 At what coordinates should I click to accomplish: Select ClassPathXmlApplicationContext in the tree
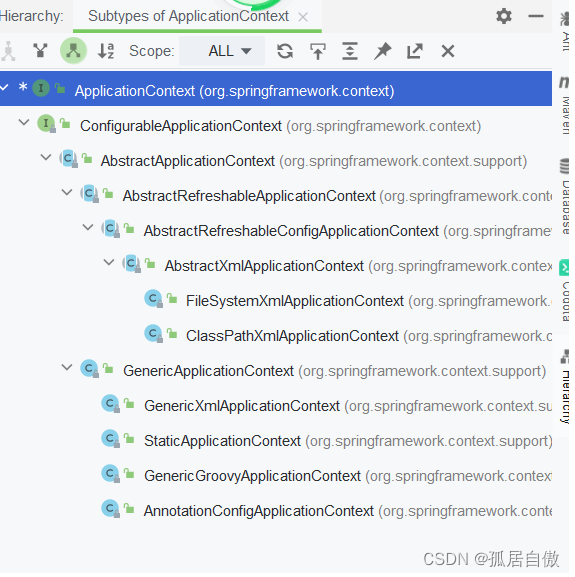pos(348,336)
